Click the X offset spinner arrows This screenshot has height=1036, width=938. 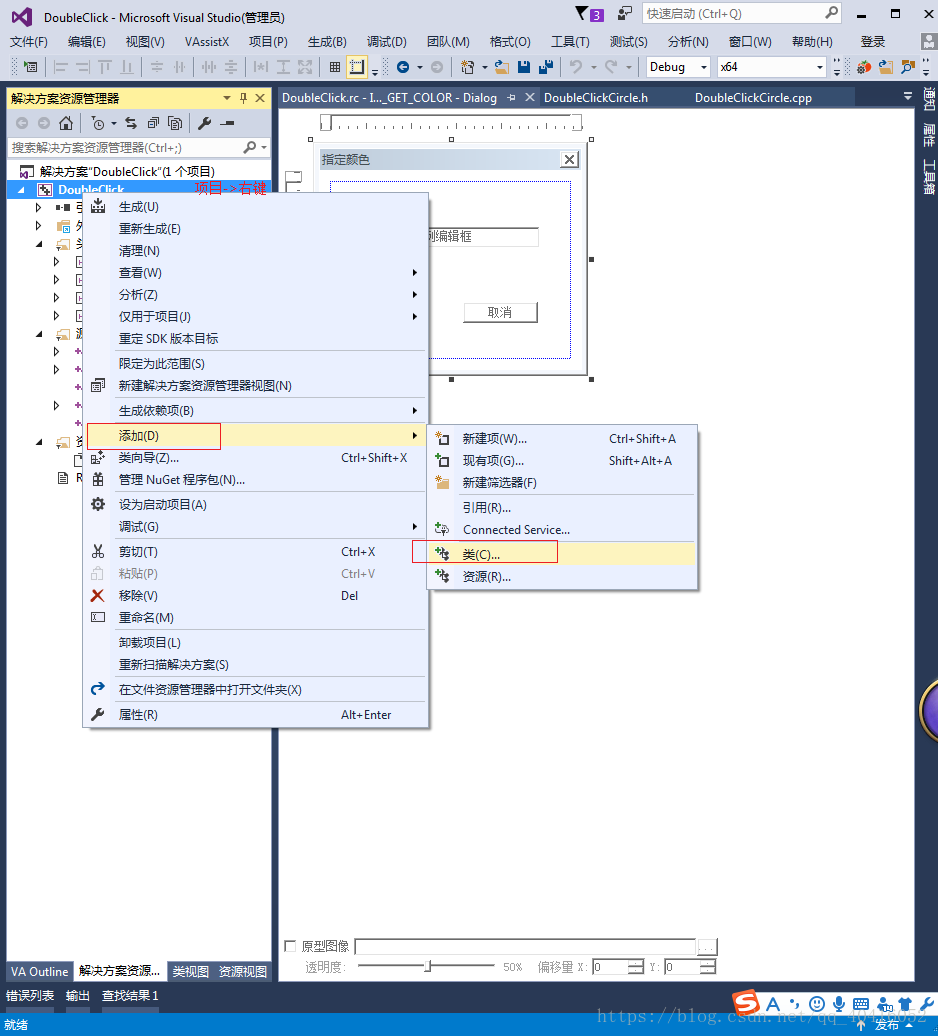click(x=635, y=967)
